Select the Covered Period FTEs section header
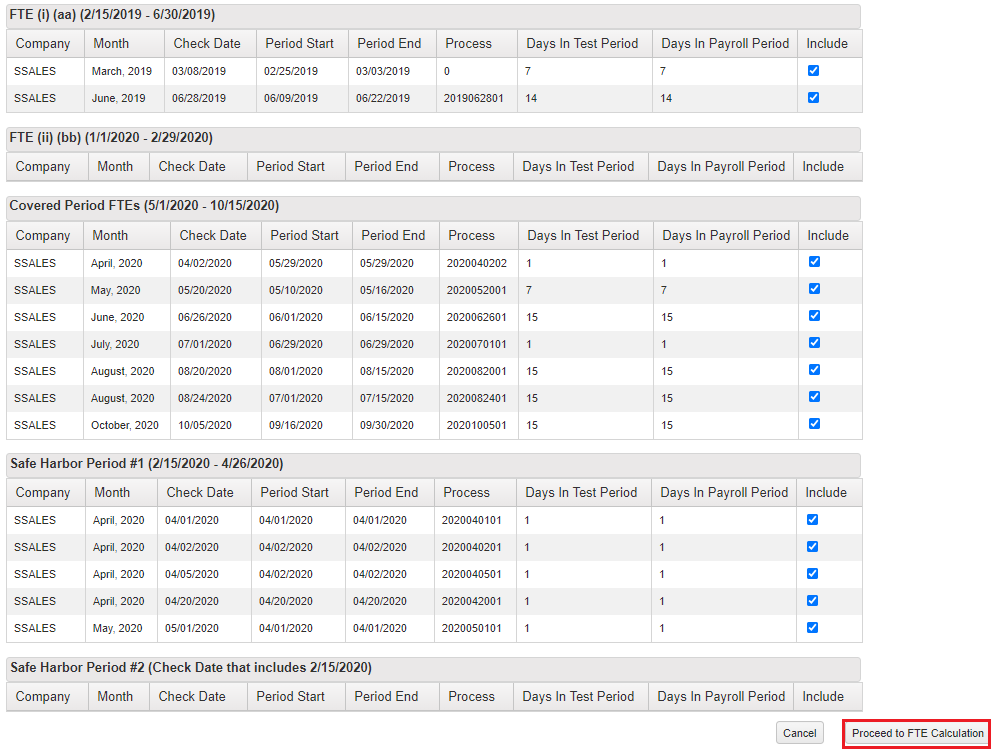Screen dimensions: 995x751 (x=433, y=206)
